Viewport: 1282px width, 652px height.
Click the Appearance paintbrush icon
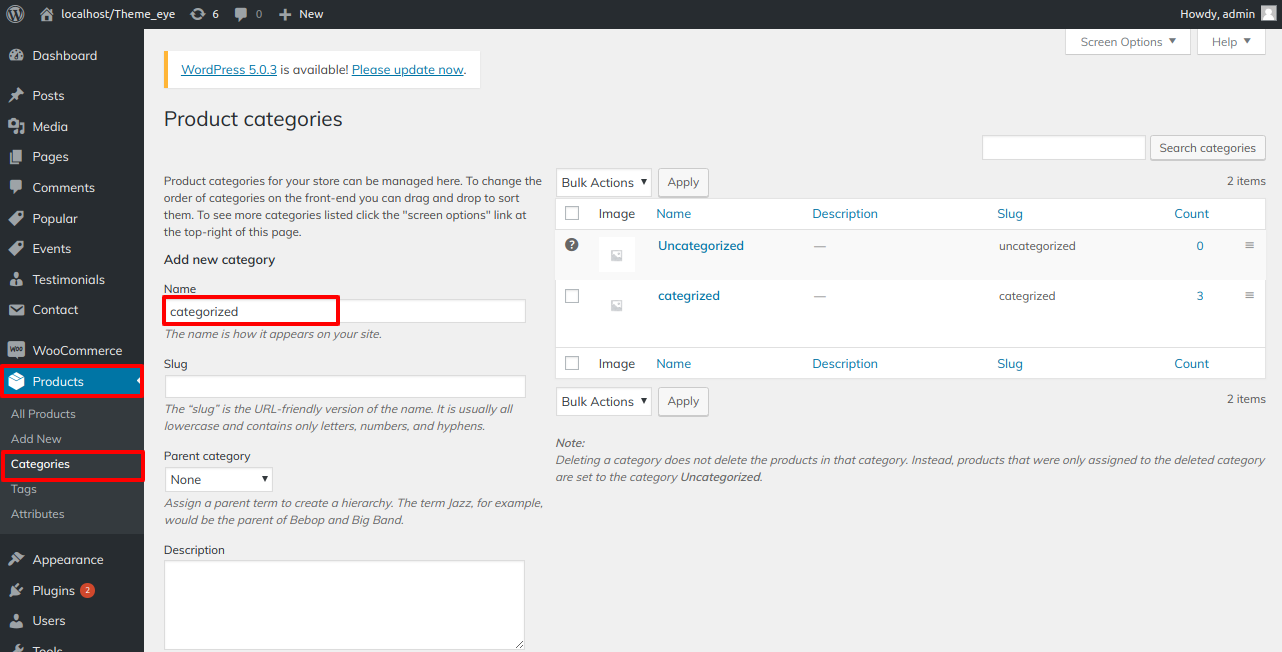tap(16, 560)
